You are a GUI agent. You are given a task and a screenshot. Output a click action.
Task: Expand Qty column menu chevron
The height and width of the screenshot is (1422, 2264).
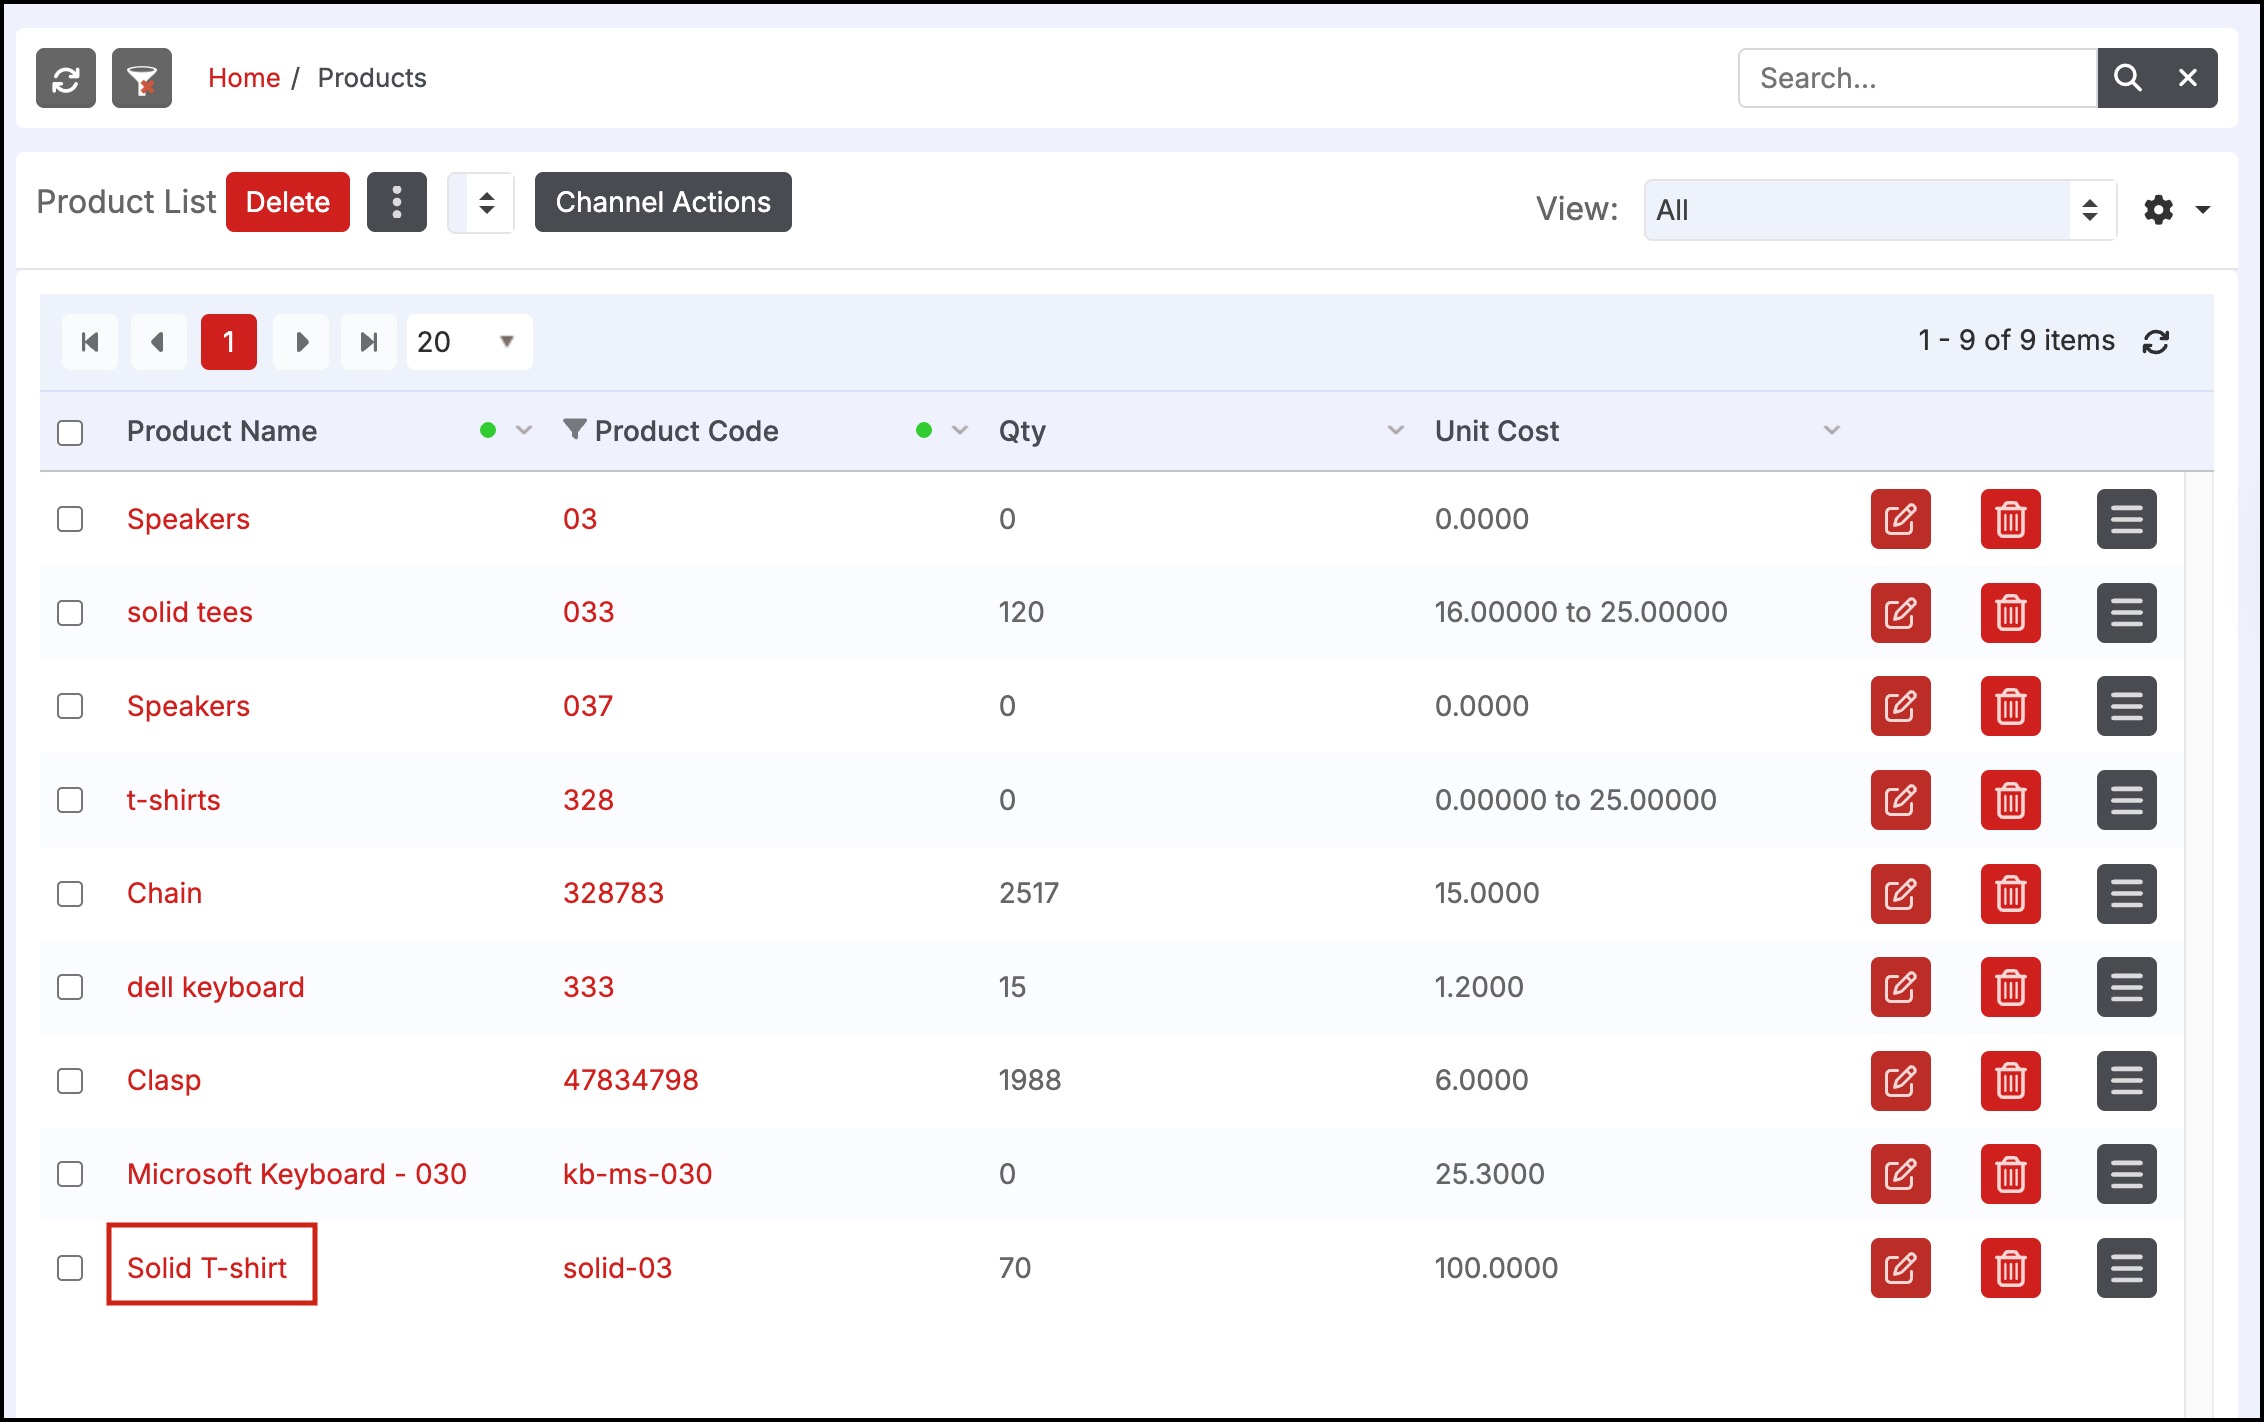point(1396,431)
